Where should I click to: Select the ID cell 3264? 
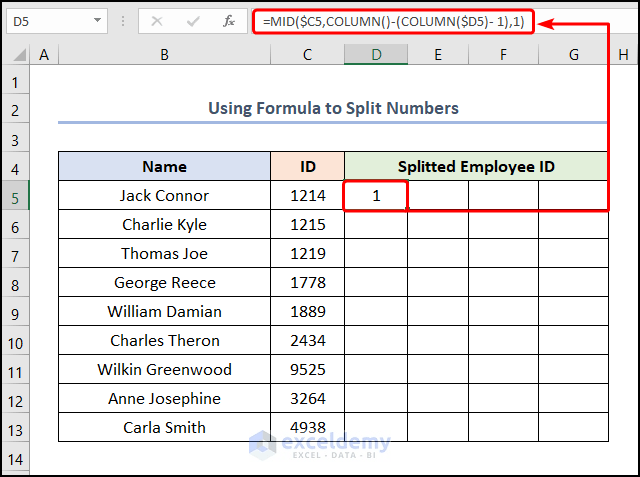coord(307,398)
